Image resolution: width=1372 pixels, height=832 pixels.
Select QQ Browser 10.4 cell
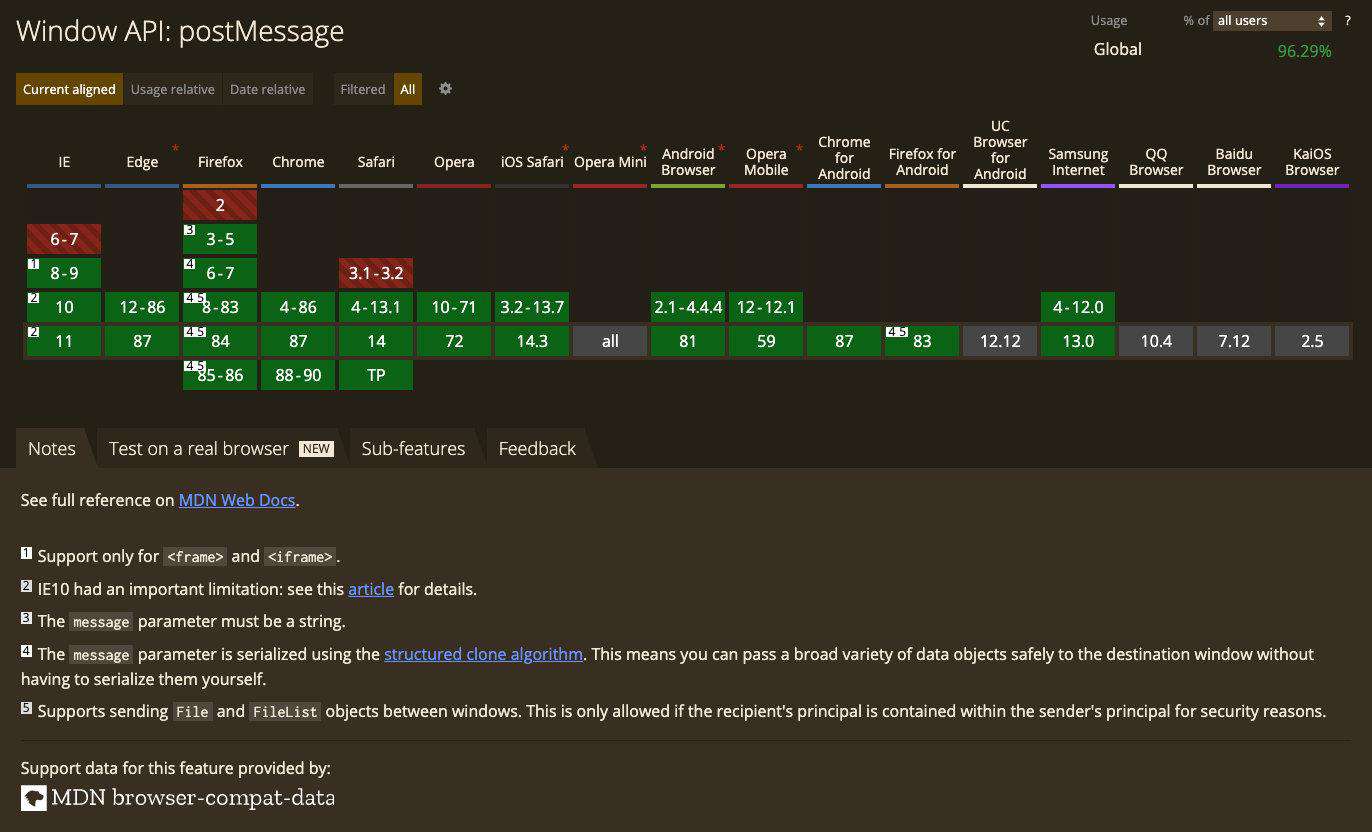(1156, 341)
